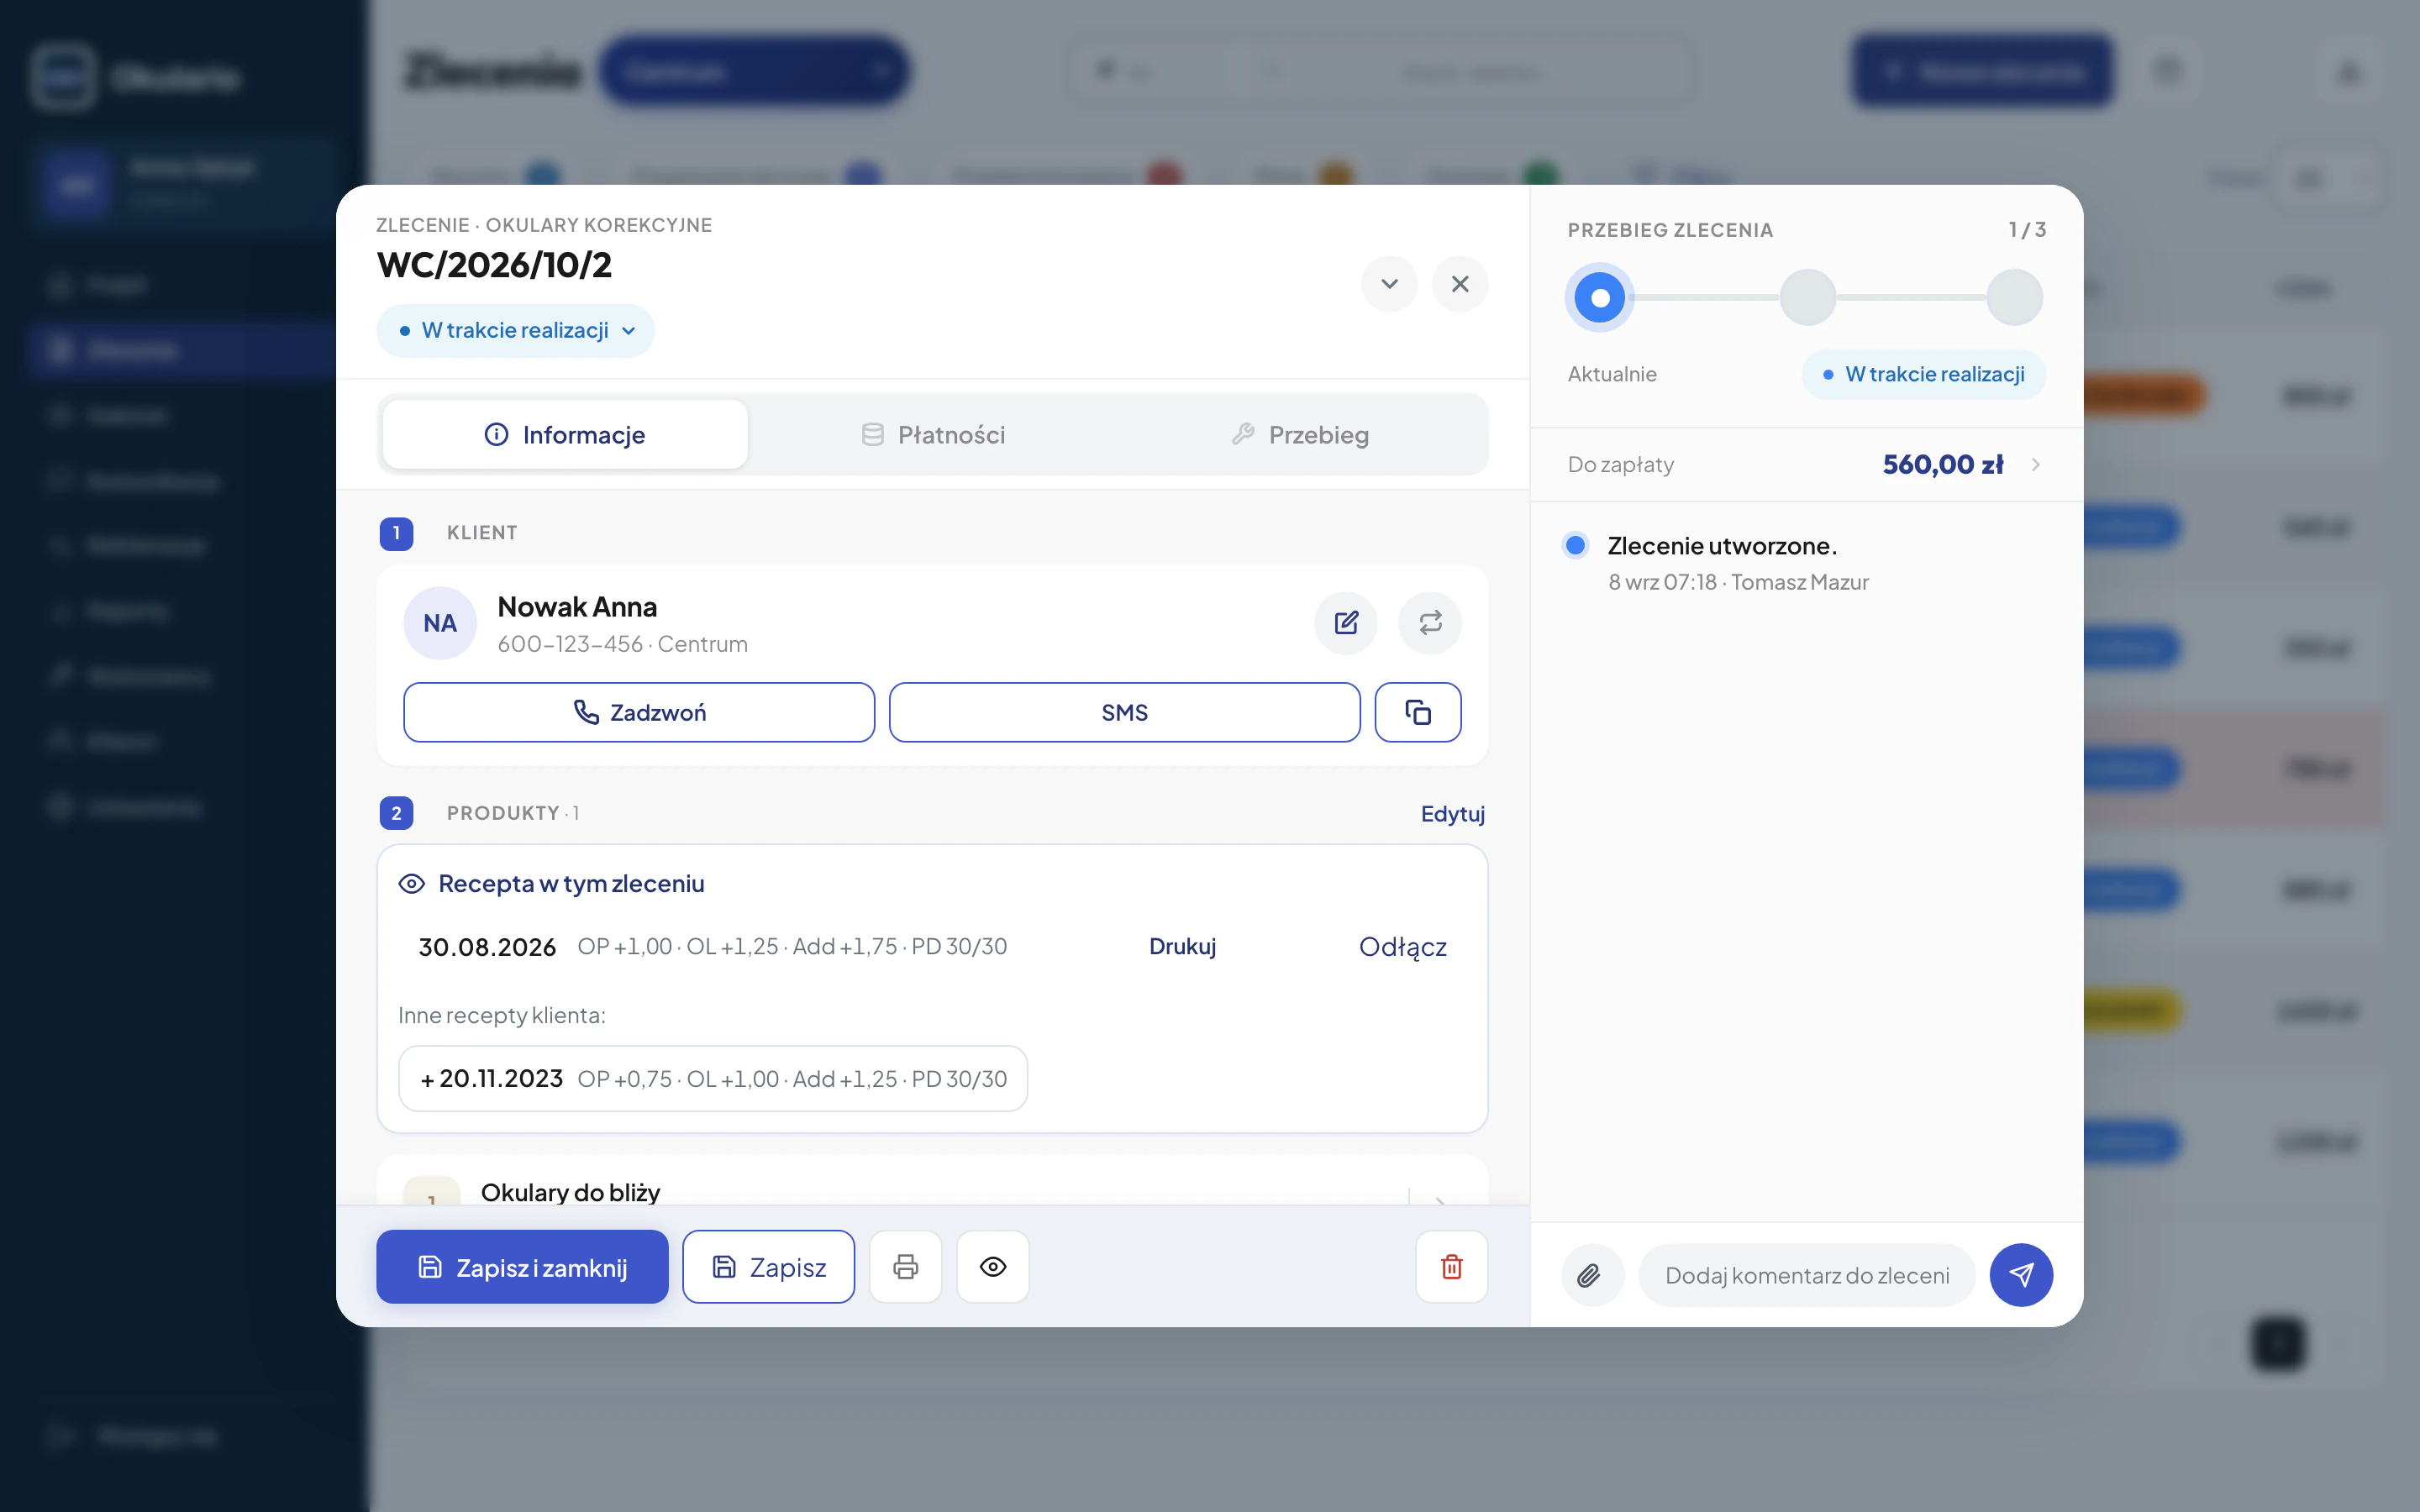Send comment with paper plane icon
2420x1512 pixels.
click(x=2021, y=1275)
